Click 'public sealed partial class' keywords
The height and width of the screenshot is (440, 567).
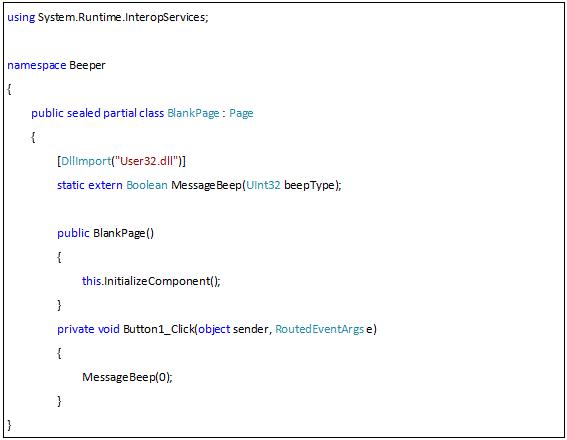point(98,113)
